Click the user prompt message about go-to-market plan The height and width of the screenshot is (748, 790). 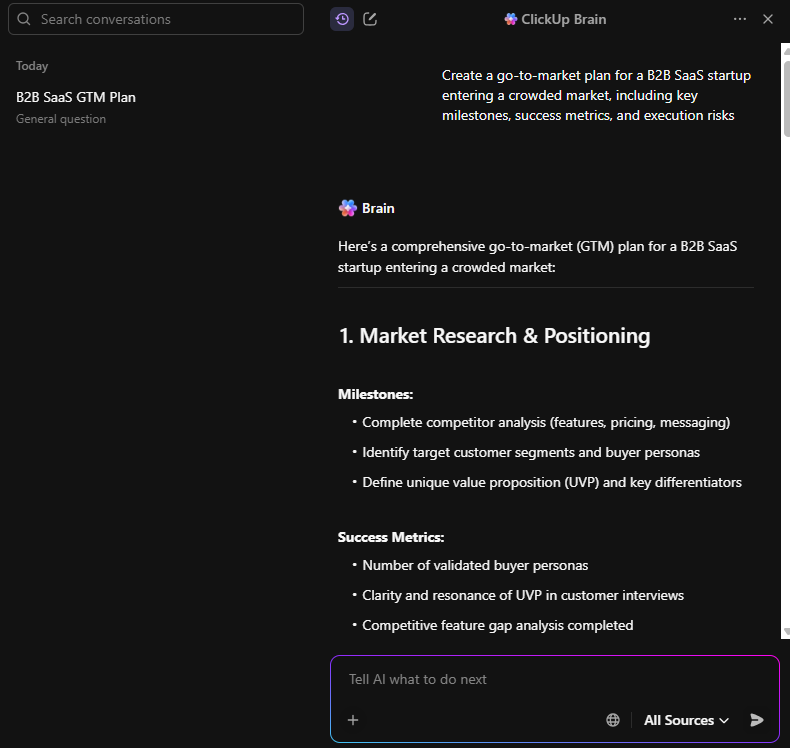point(596,95)
